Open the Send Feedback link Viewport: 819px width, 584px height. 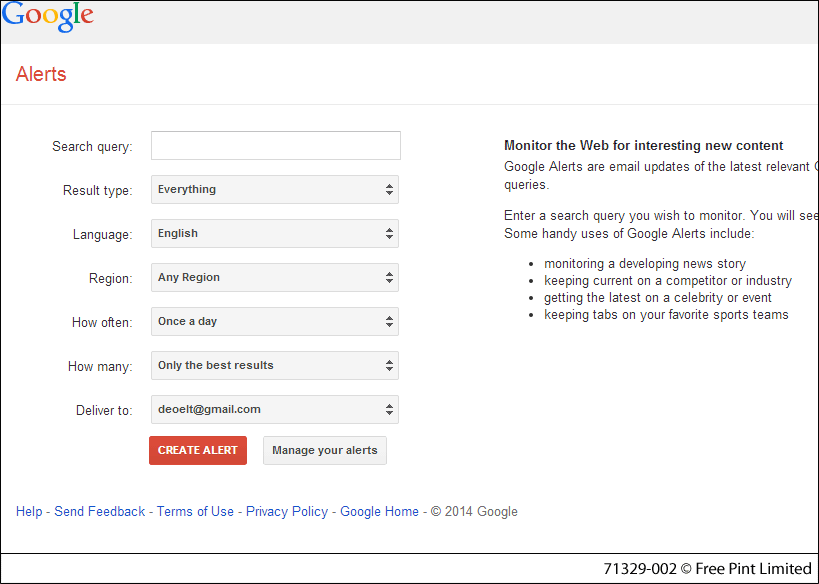(100, 511)
